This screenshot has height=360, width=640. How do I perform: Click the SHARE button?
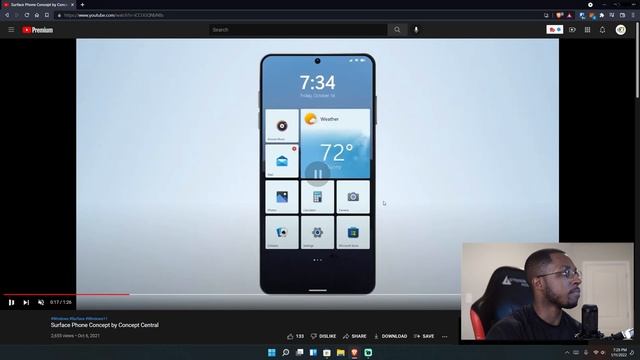tap(355, 336)
